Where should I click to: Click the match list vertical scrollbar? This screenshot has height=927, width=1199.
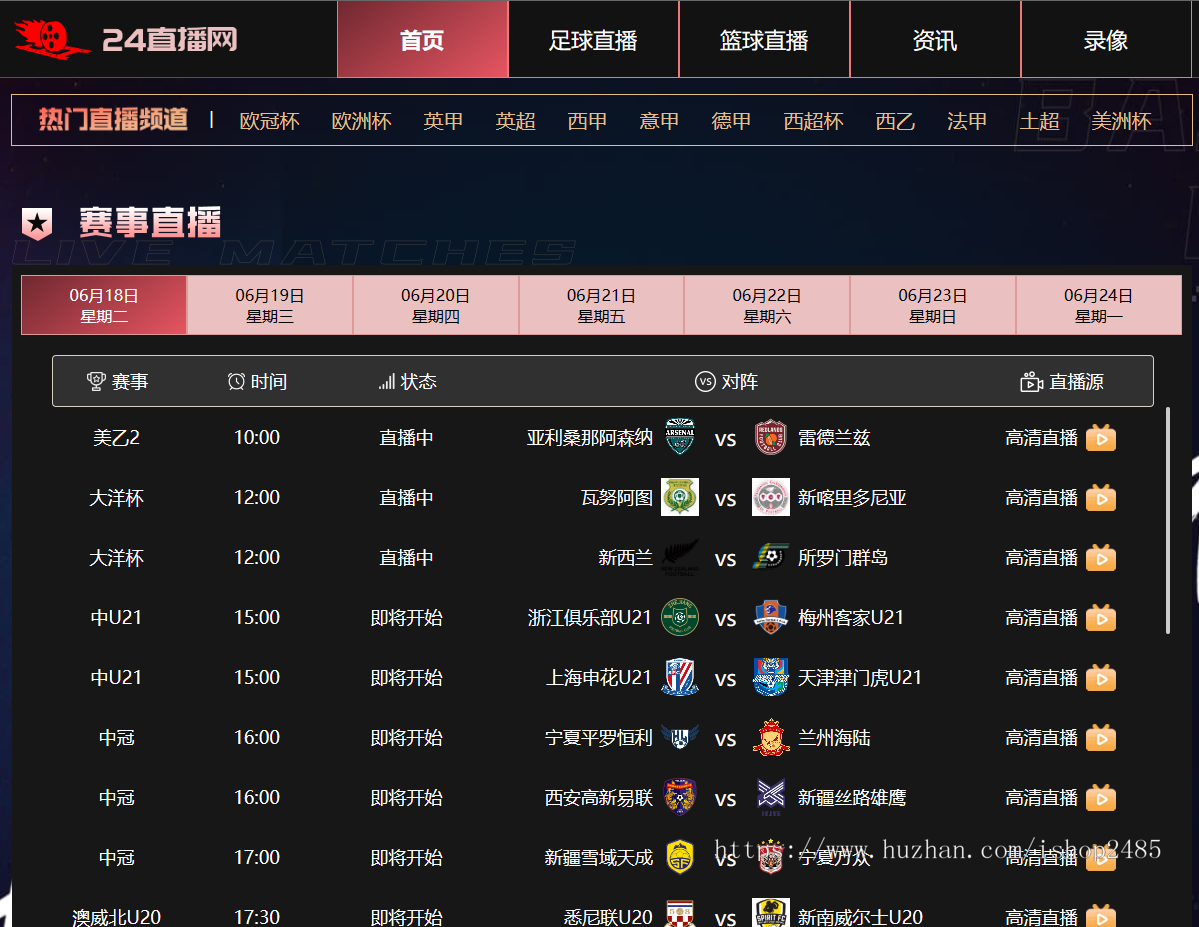(x=1168, y=521)
